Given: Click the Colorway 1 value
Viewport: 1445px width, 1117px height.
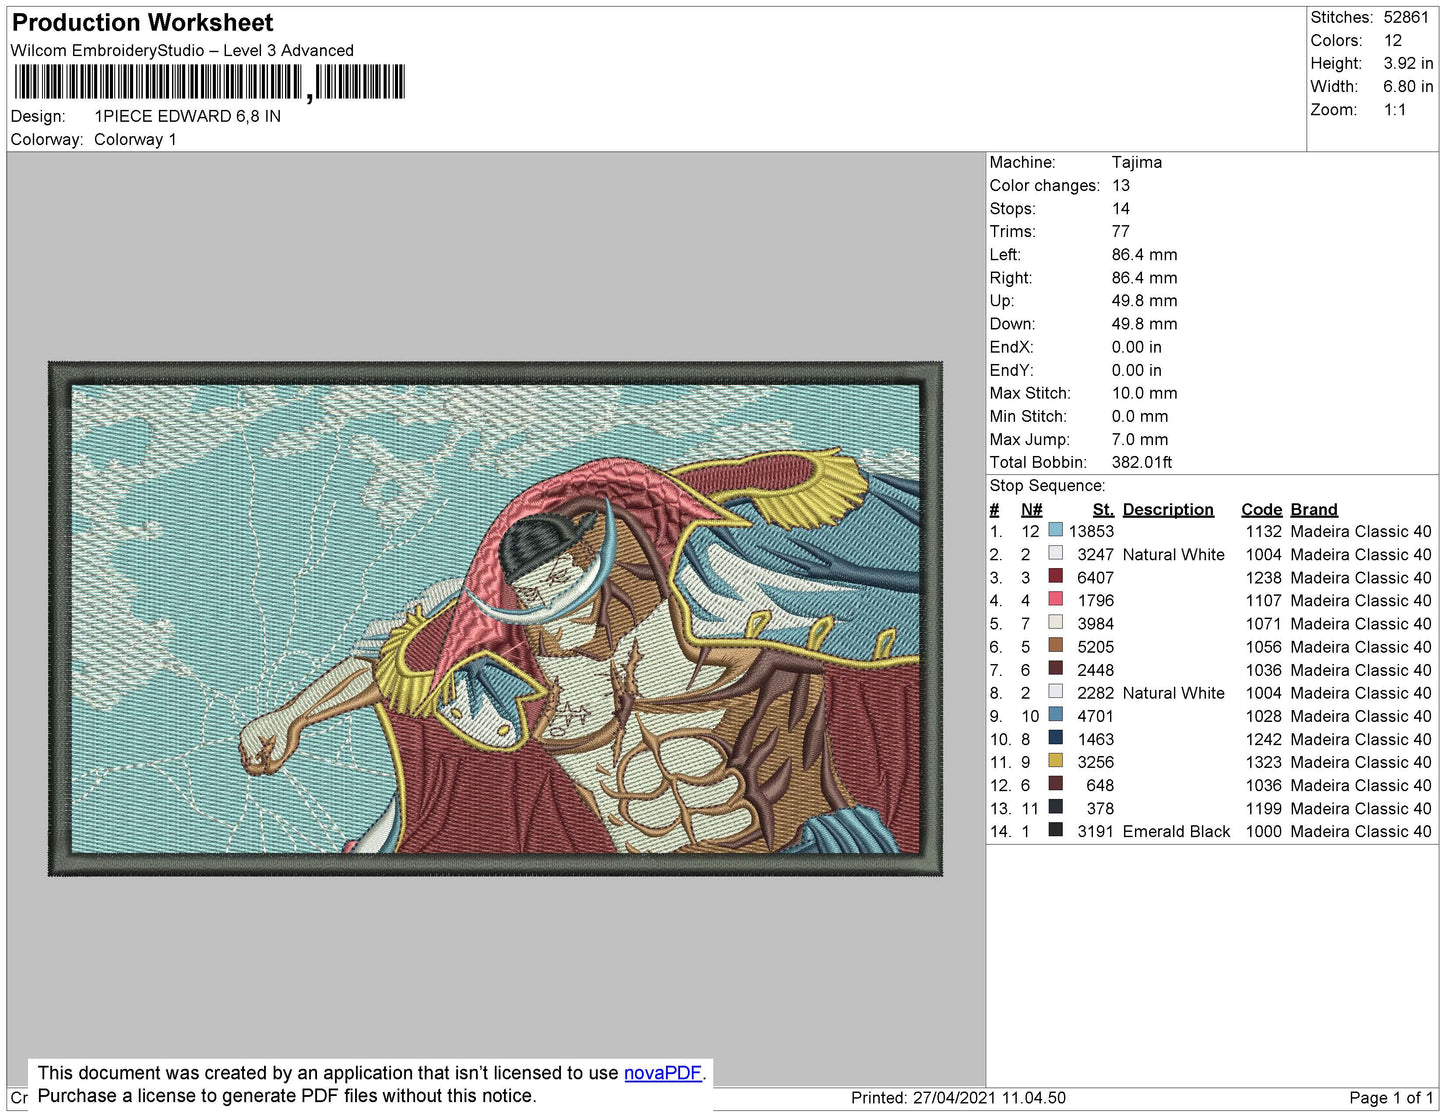Looking at the screenshot, I should [x=135, y=139].
